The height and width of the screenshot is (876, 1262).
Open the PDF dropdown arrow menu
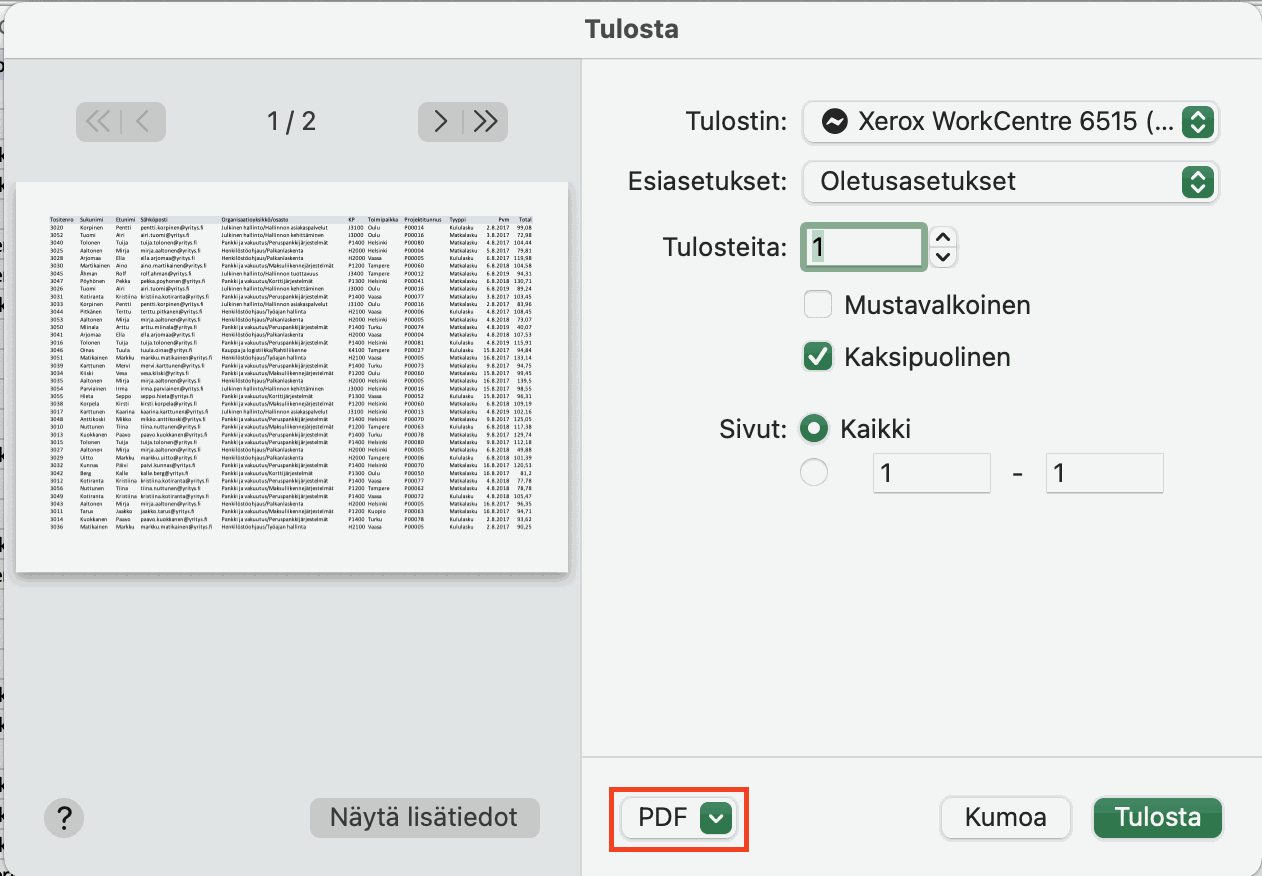(x=718, y=818)
